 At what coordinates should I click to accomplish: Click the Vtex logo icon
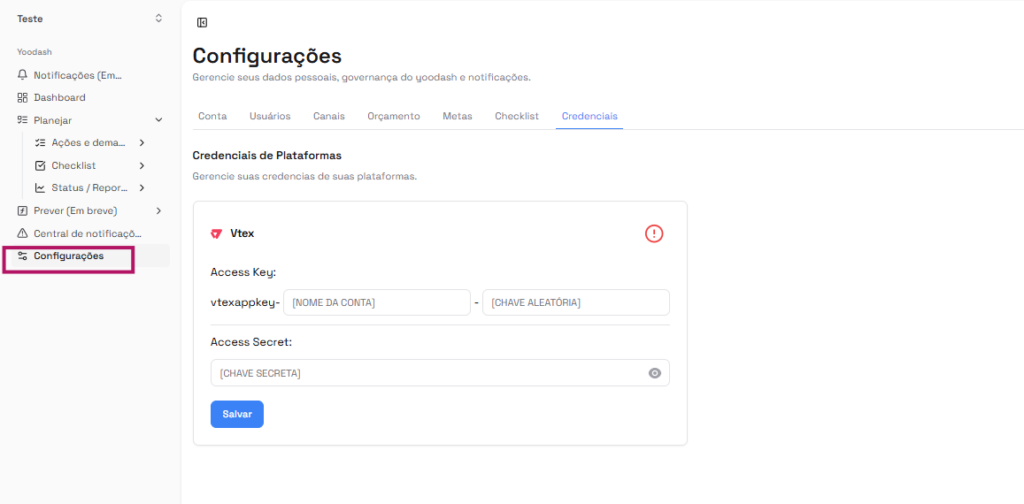[216, 233]
